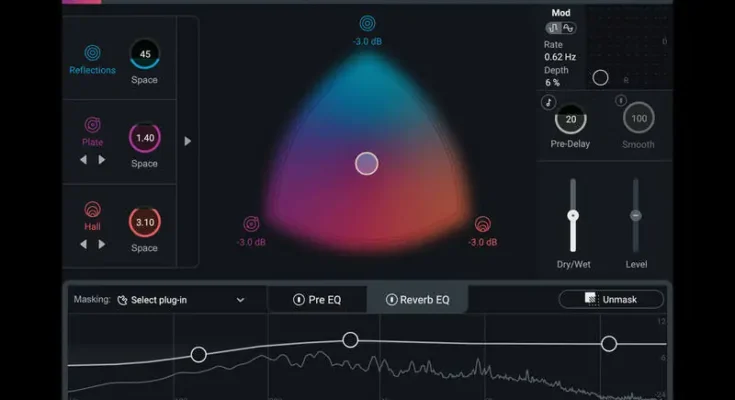Click the blend pad center puck

click(x=367, y=164)
